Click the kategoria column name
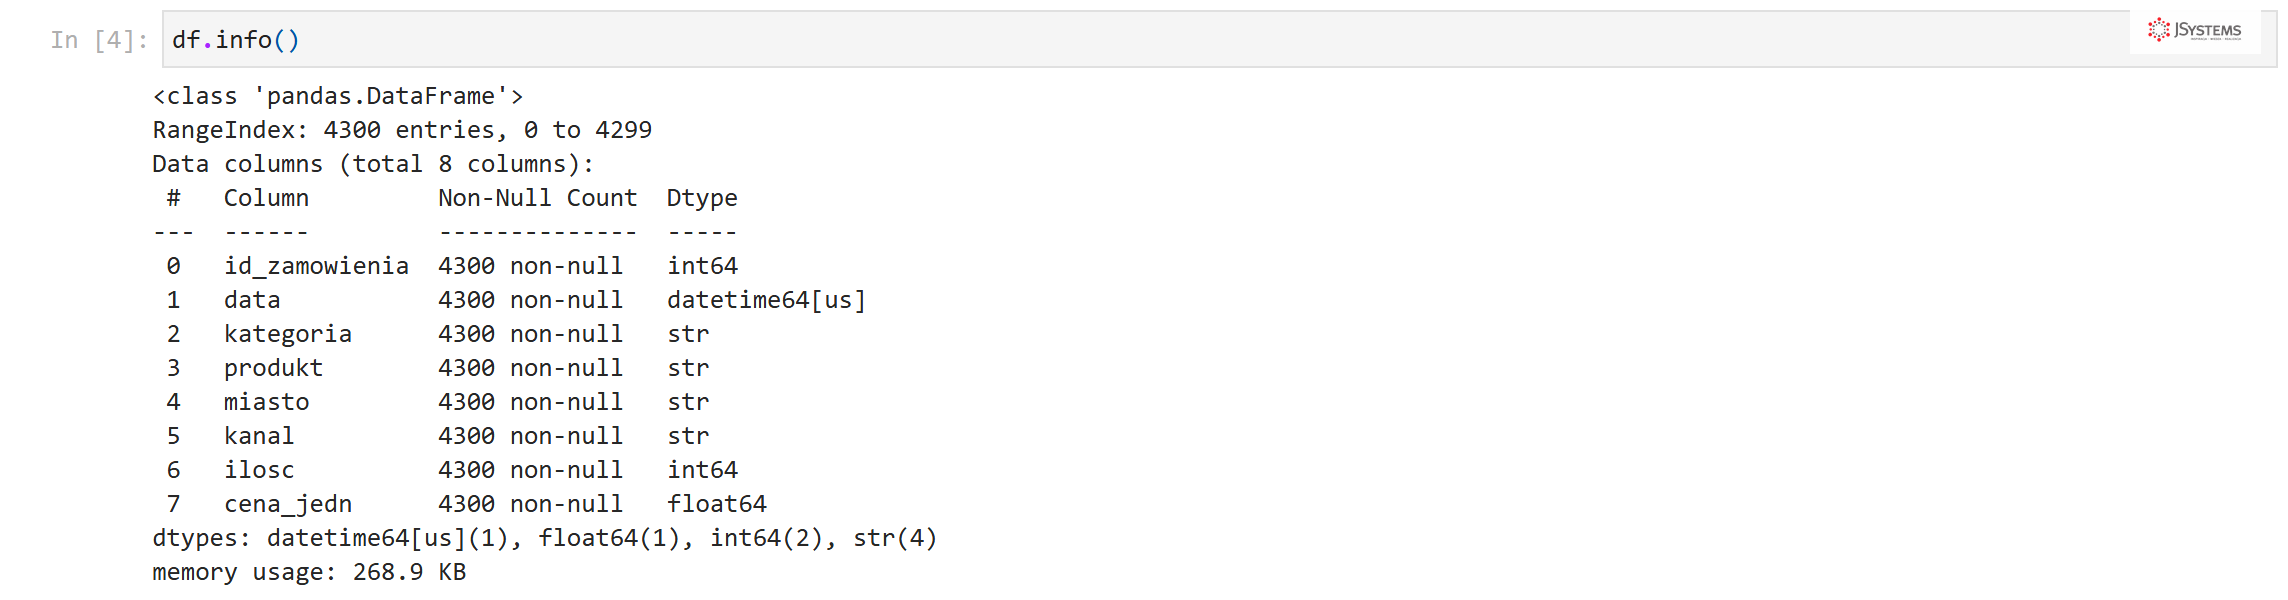Viewport: 2288px width, 600px height. click(288, 334)
